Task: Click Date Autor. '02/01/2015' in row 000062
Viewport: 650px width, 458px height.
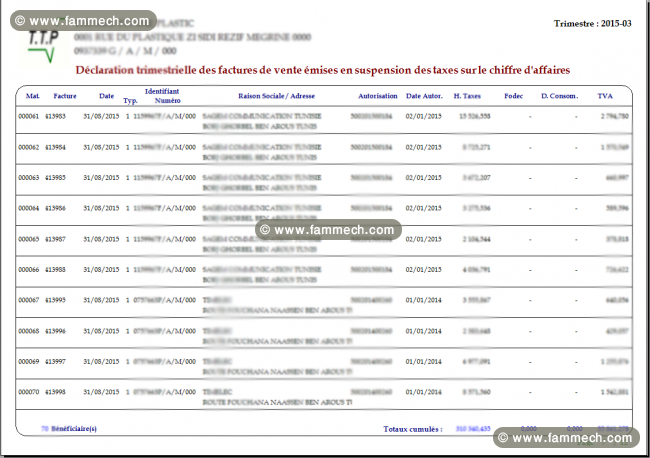Action: coord(424,148)
